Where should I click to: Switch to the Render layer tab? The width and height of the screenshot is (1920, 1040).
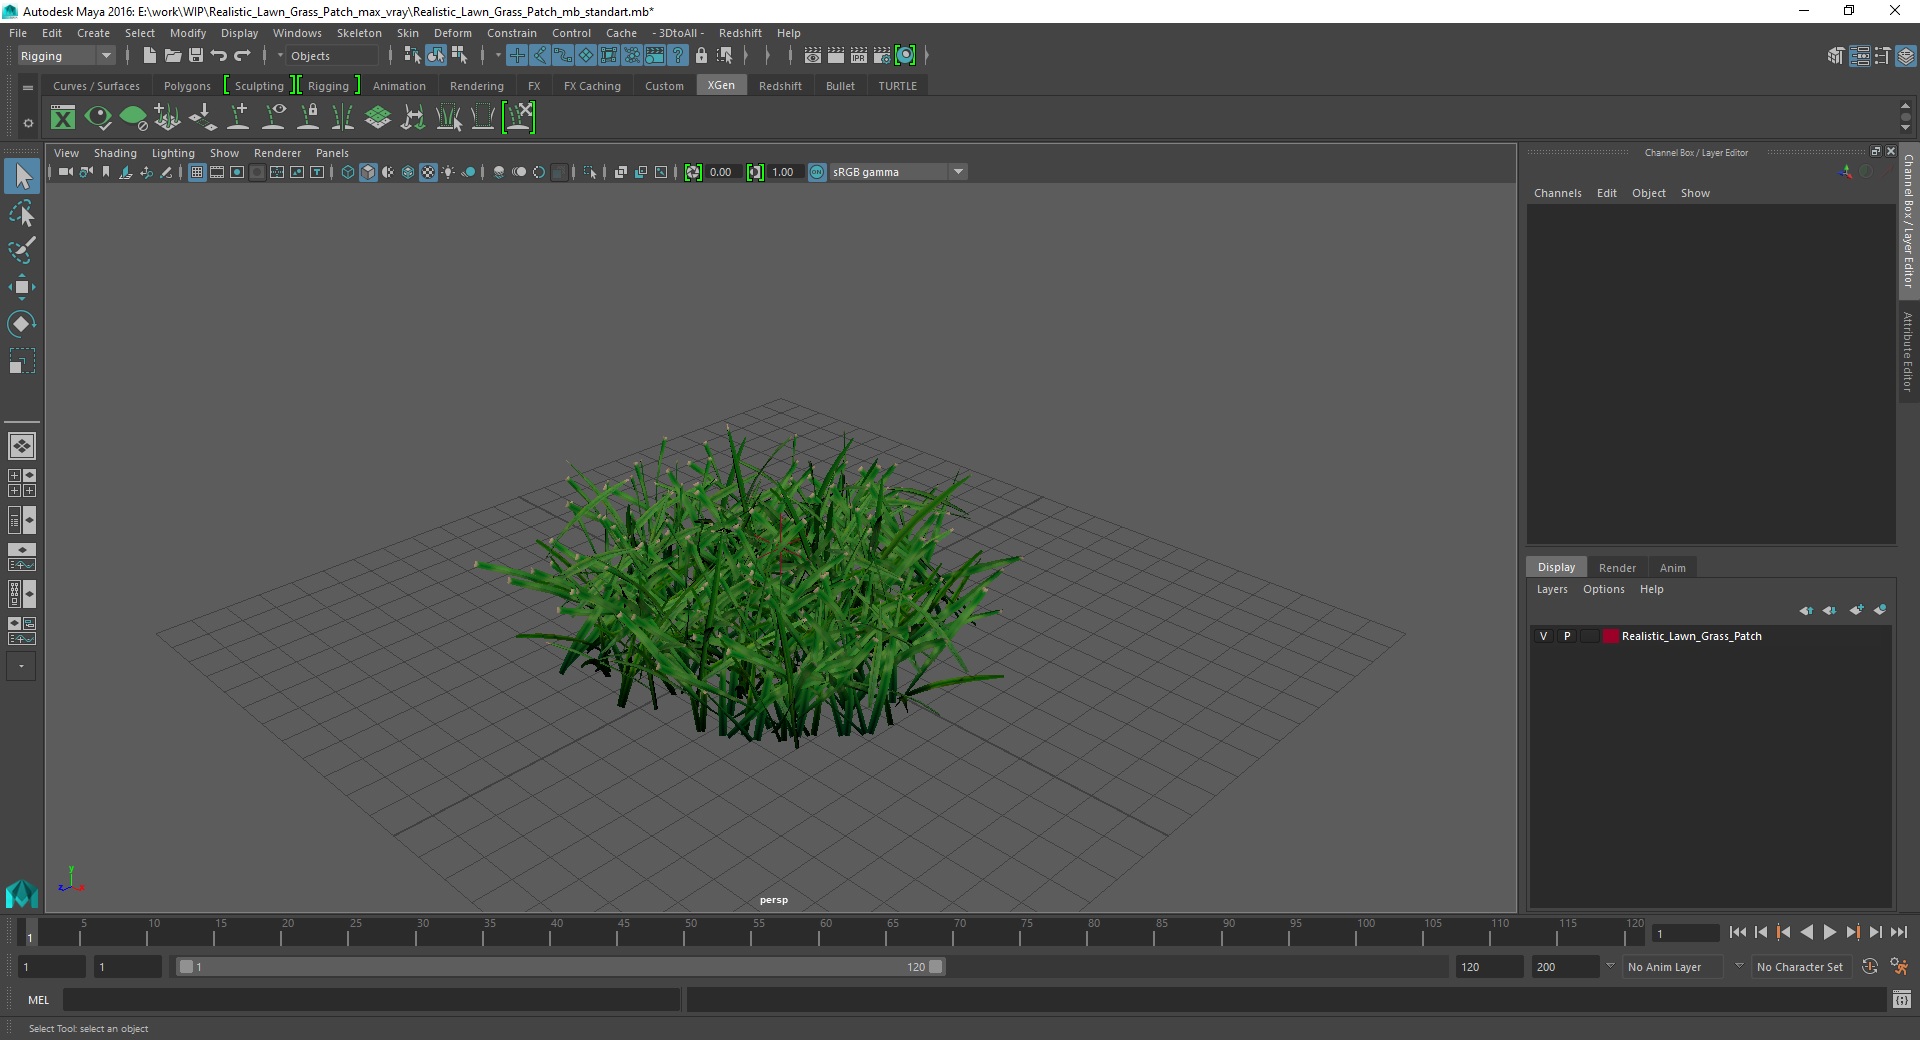point(1617,568)
